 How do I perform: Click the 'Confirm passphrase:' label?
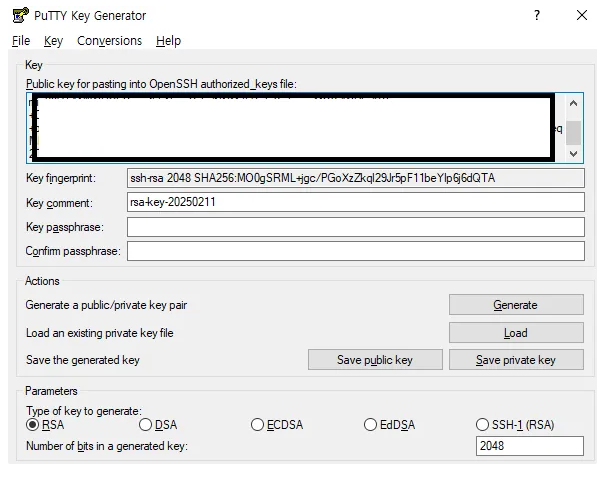[73, 251]
